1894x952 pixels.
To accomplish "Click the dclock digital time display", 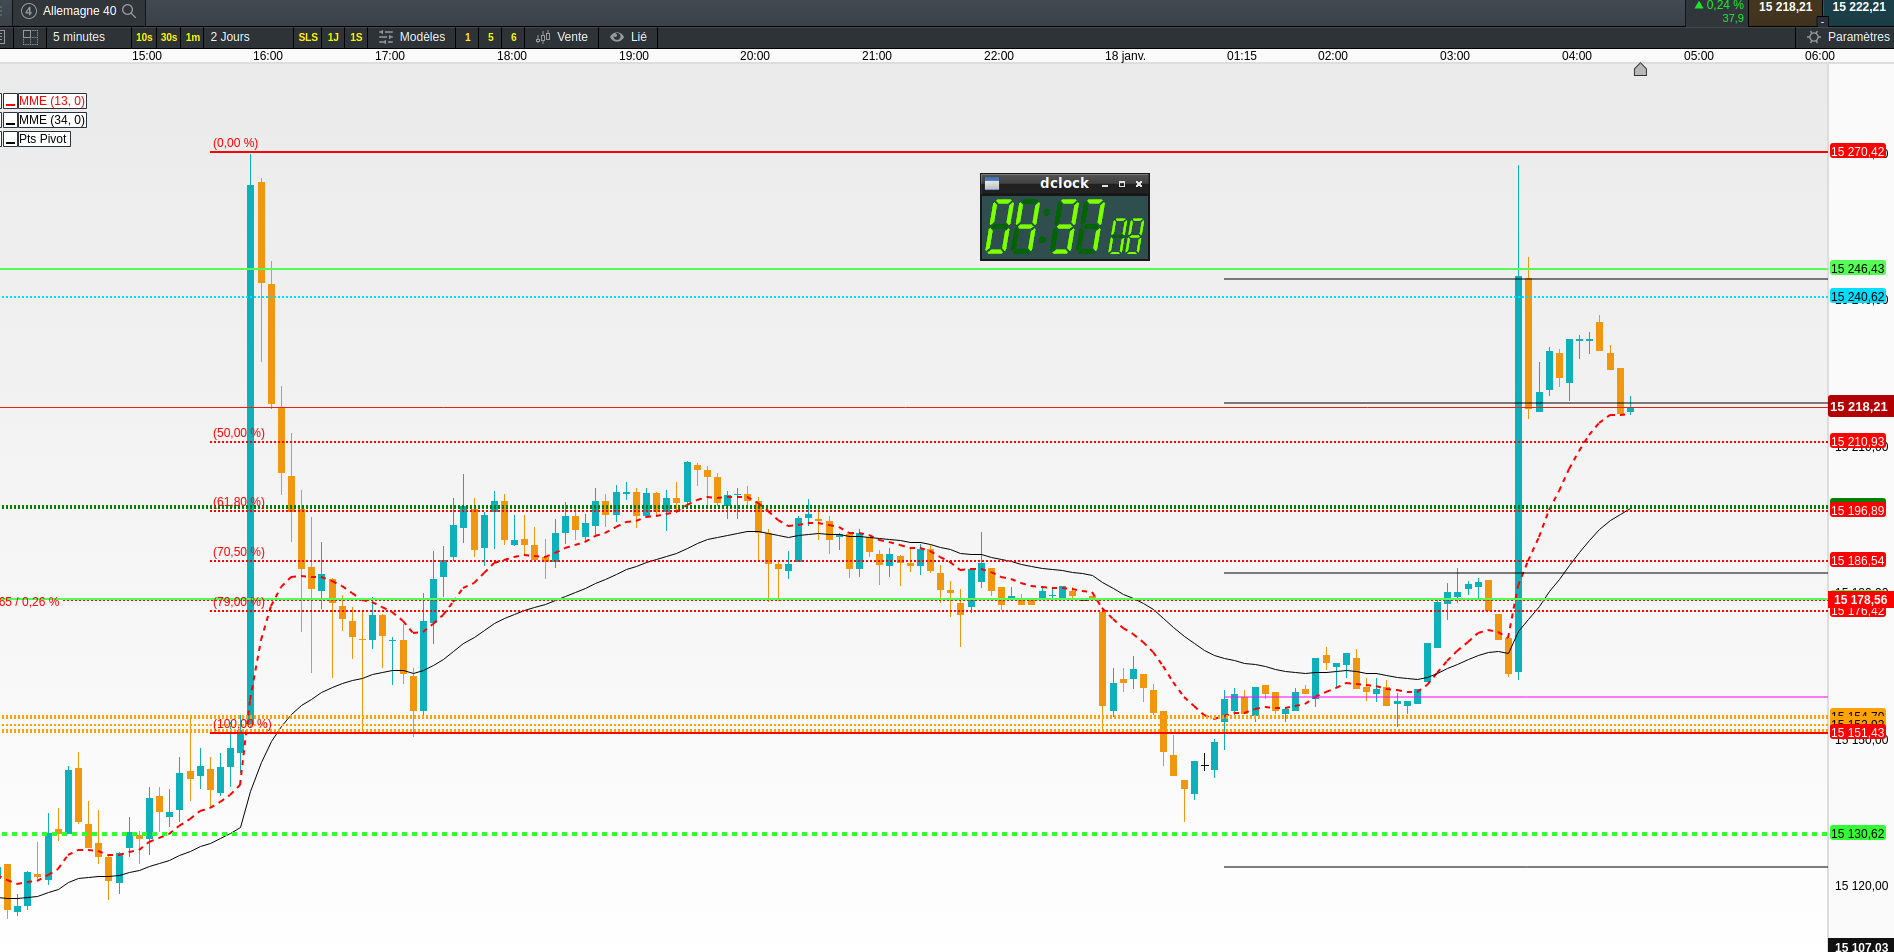I will click(1065, 226).
